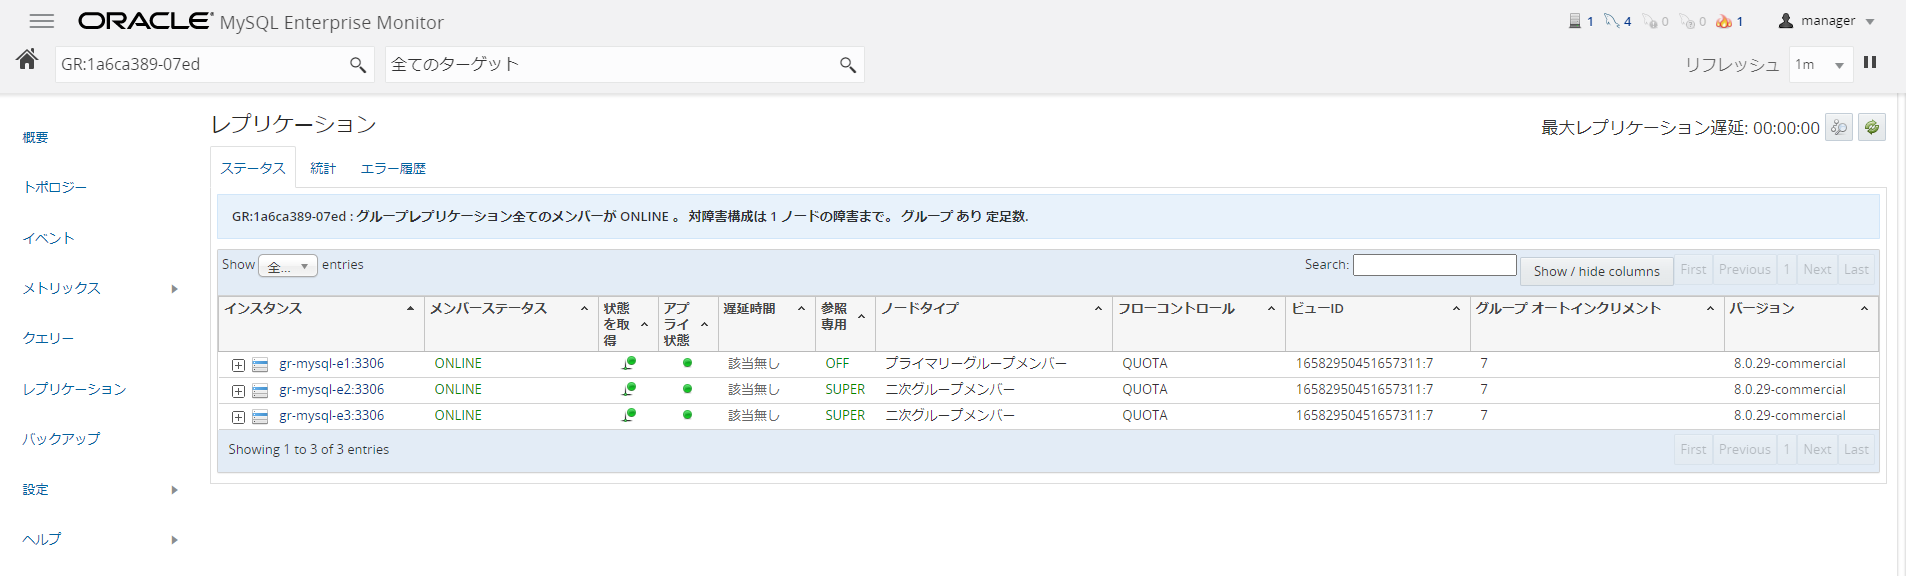Click the flame emergency events icon
1906x576 pixels.
[1723, 21]
